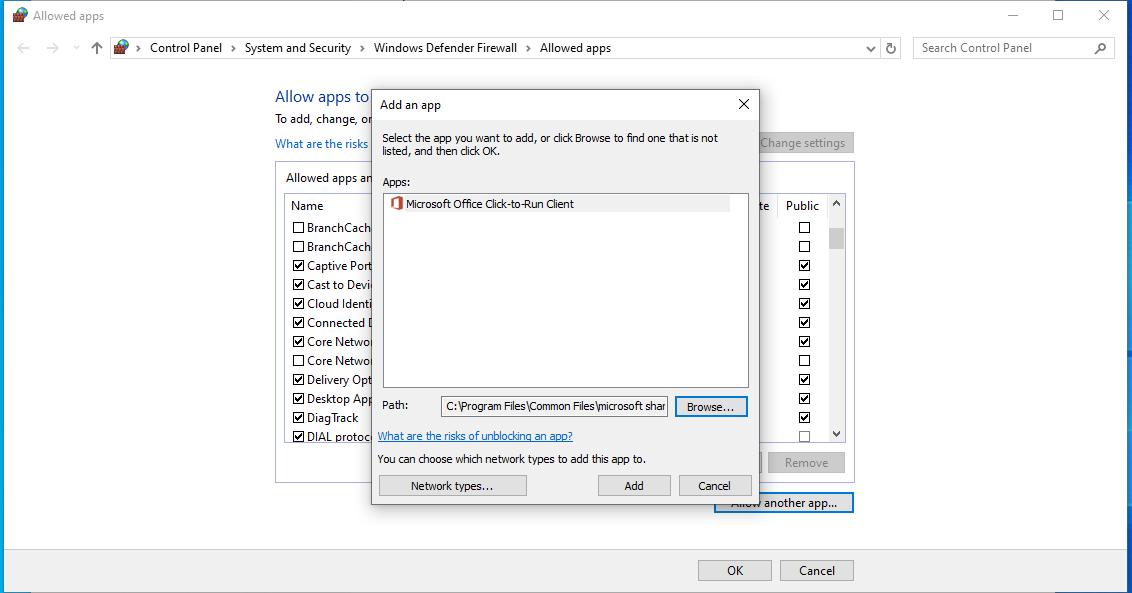Click Allowed apps breadcrumb
Screen dimensions: 1132x593
pos(575,48)
